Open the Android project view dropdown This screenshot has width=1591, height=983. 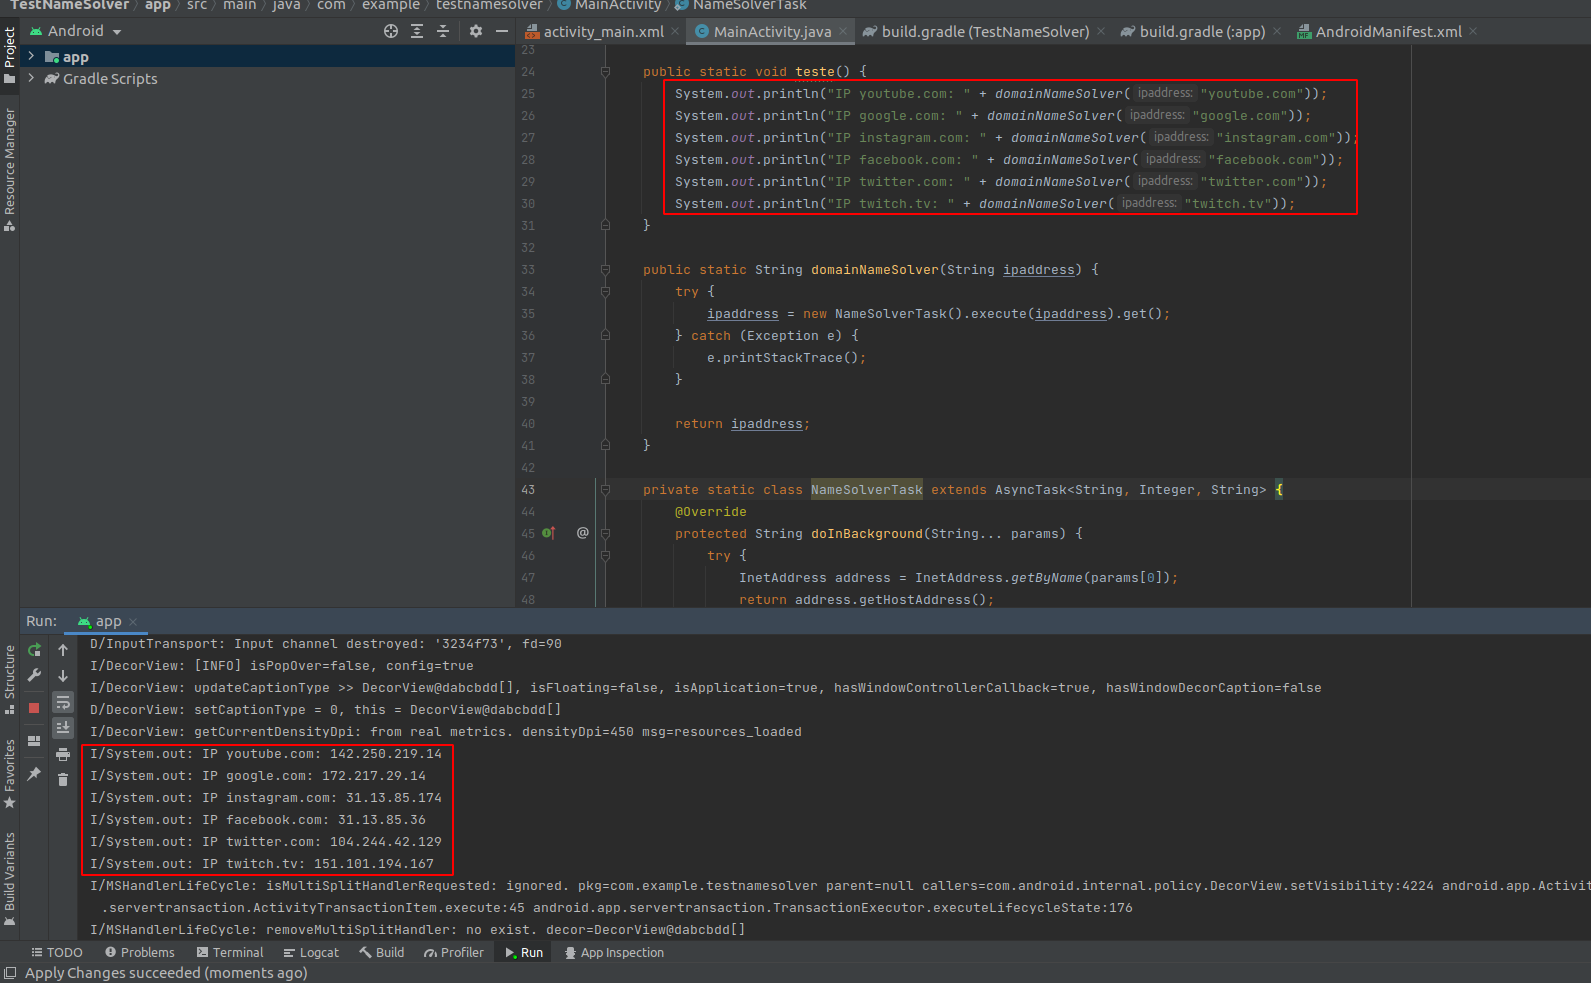(76, 31)
